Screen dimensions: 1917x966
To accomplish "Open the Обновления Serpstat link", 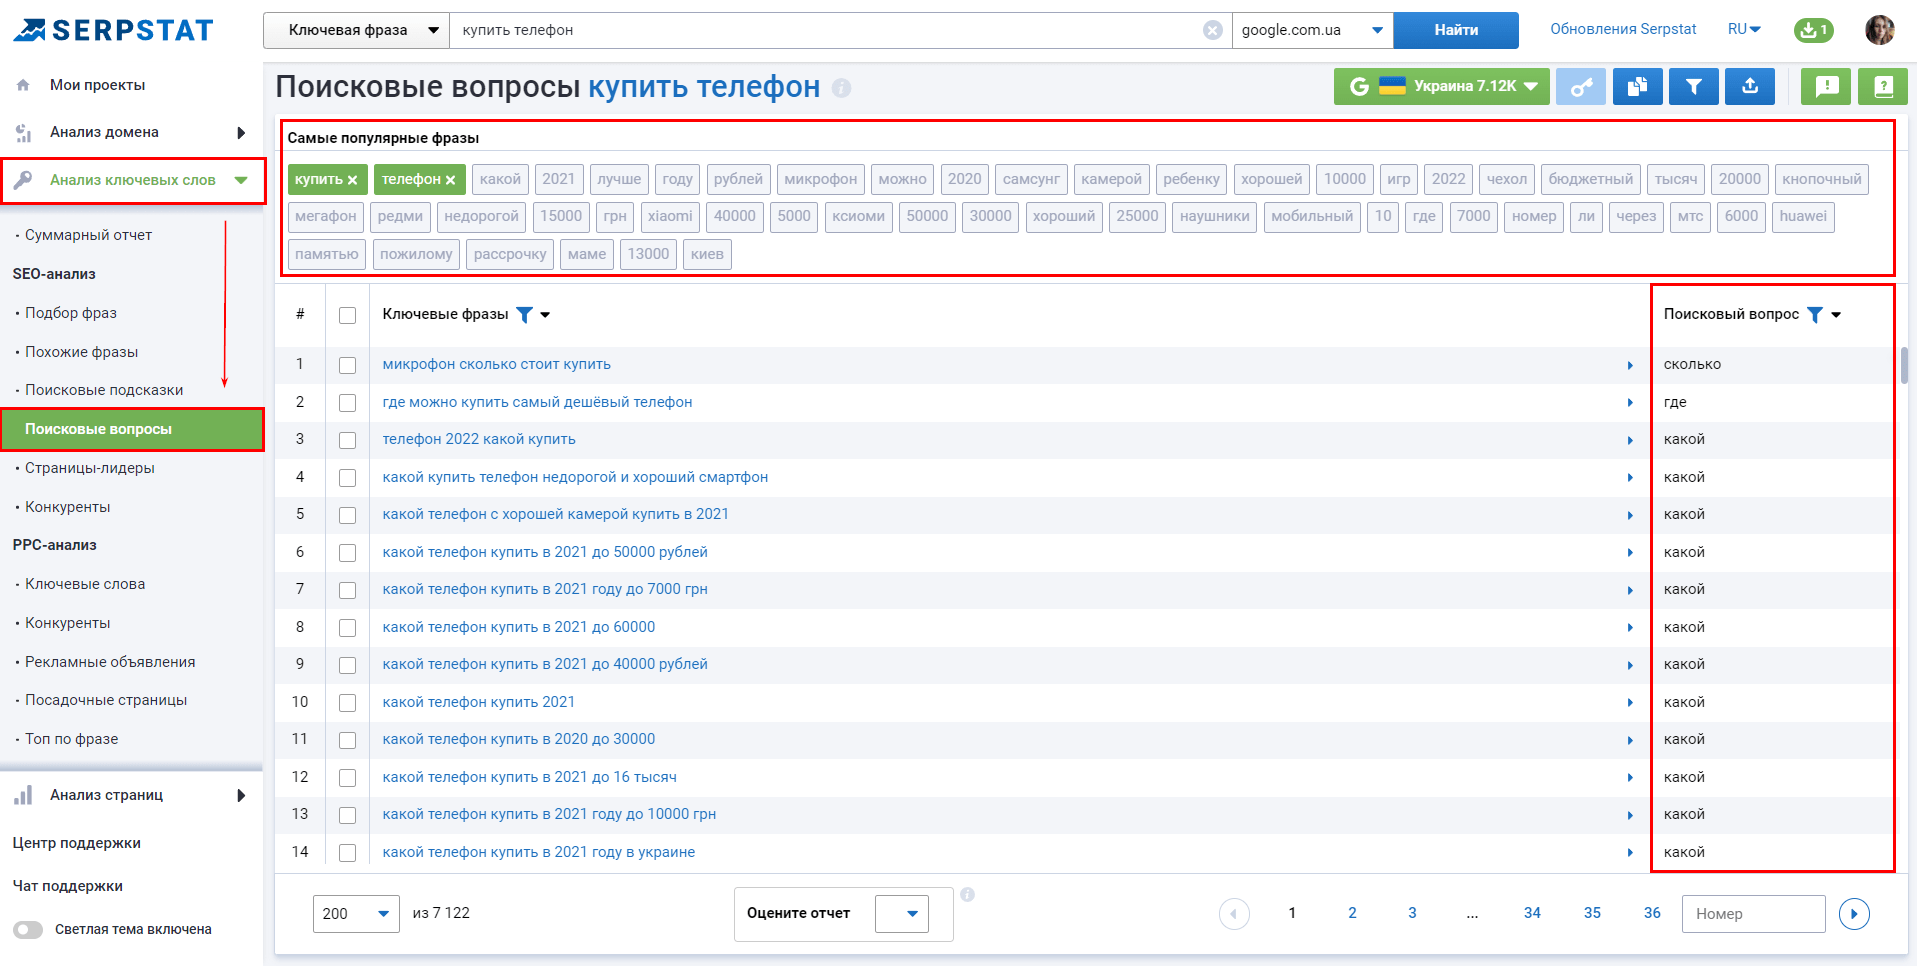I will click(x=1623, y=29).
